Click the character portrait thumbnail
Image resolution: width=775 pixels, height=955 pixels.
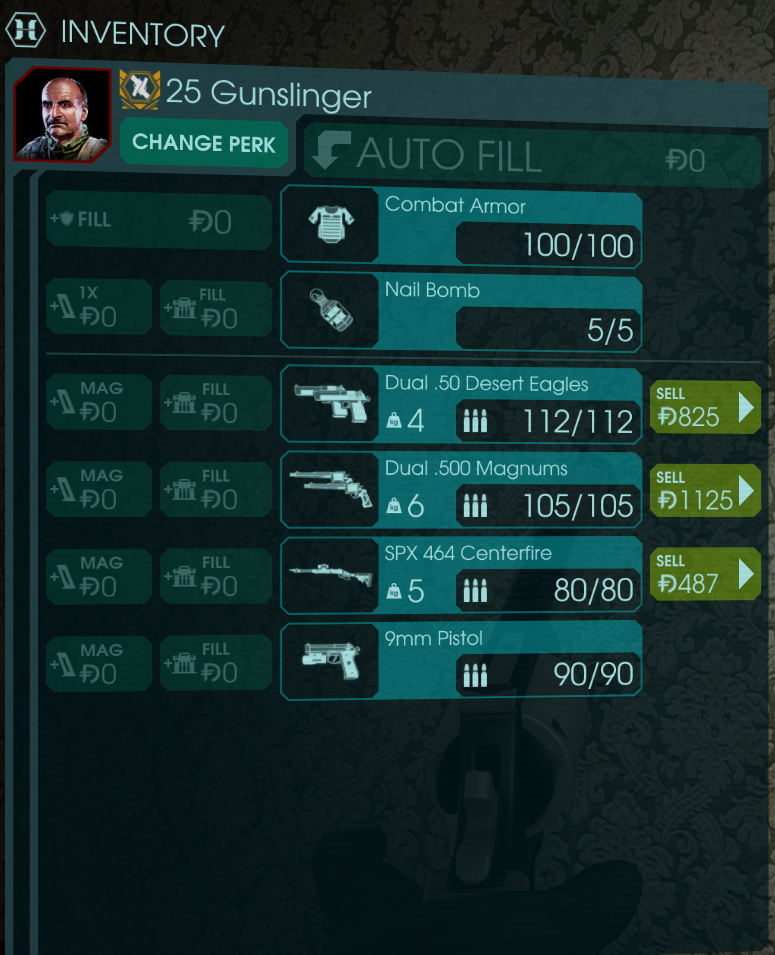tap(62, 115)
